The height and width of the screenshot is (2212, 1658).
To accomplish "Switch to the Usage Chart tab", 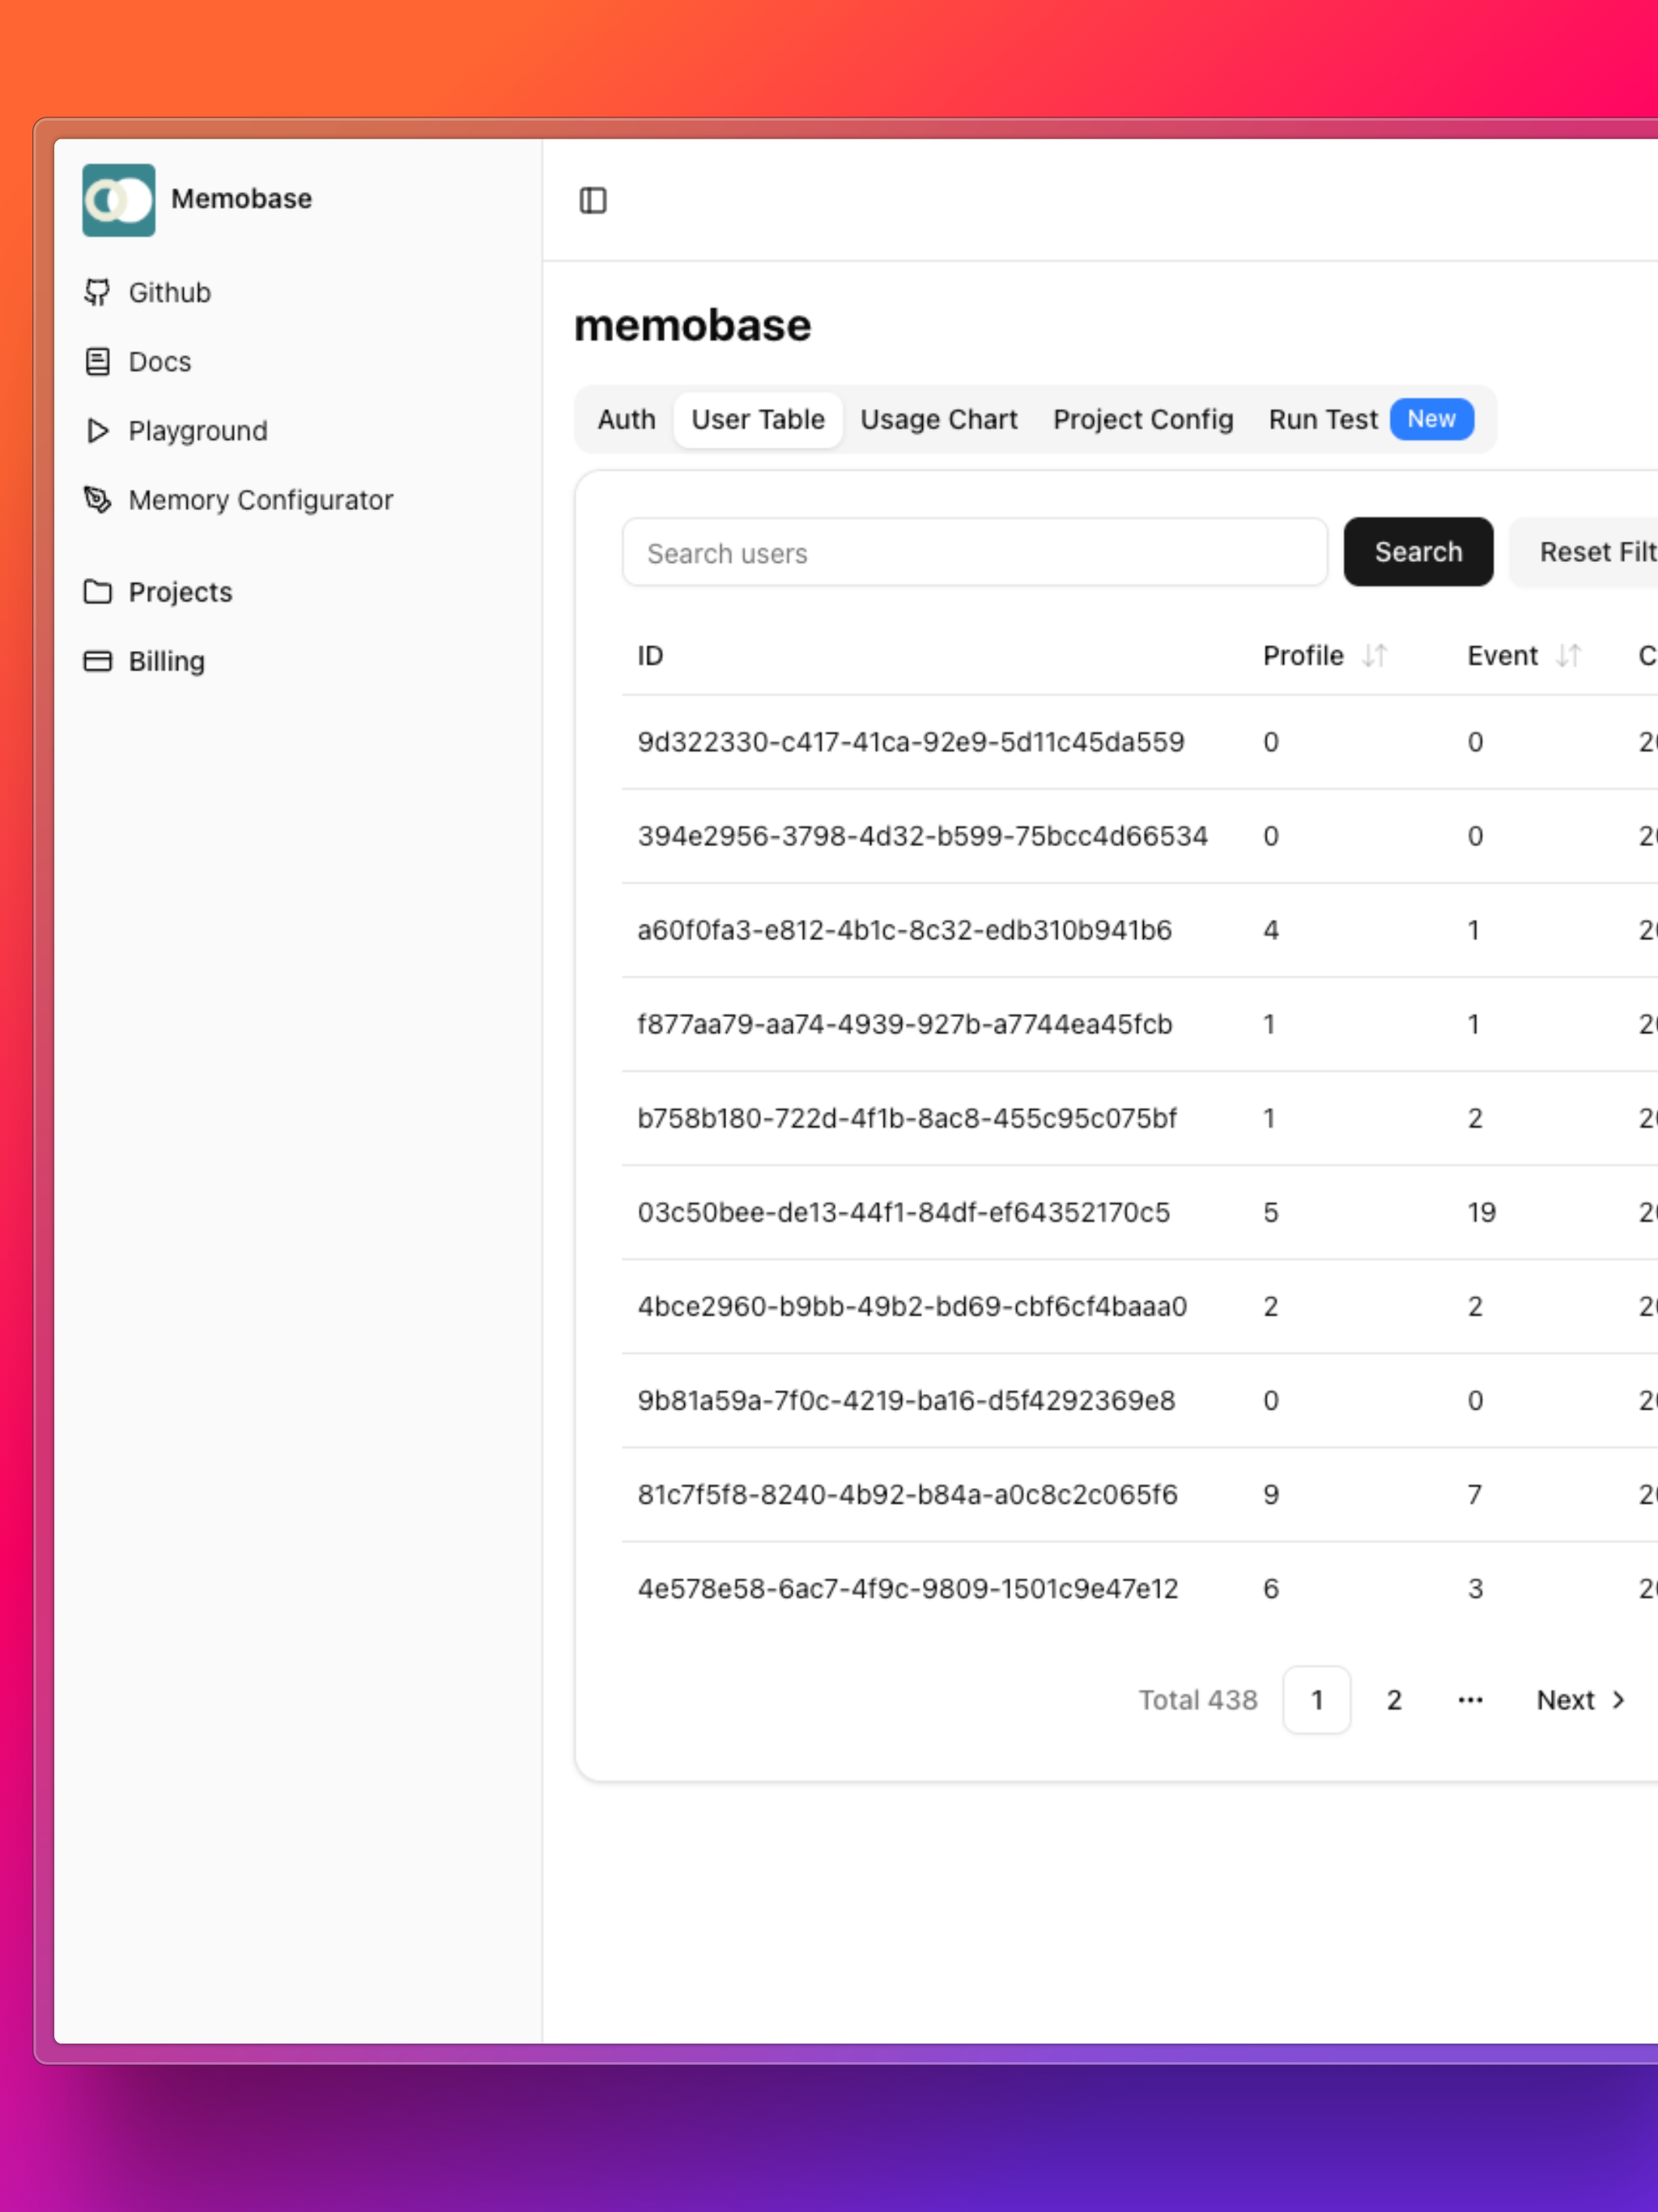I will (x=938, y=419).
